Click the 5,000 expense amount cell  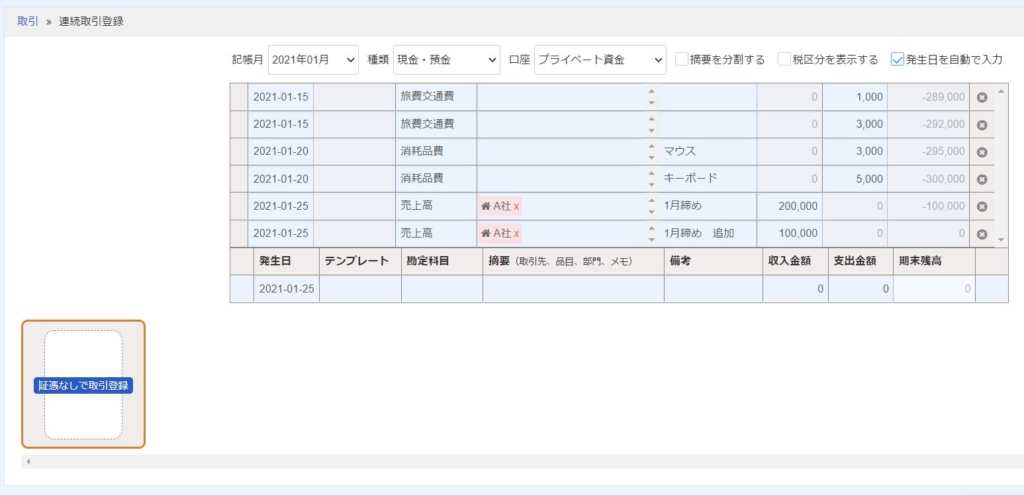(854, 178)
